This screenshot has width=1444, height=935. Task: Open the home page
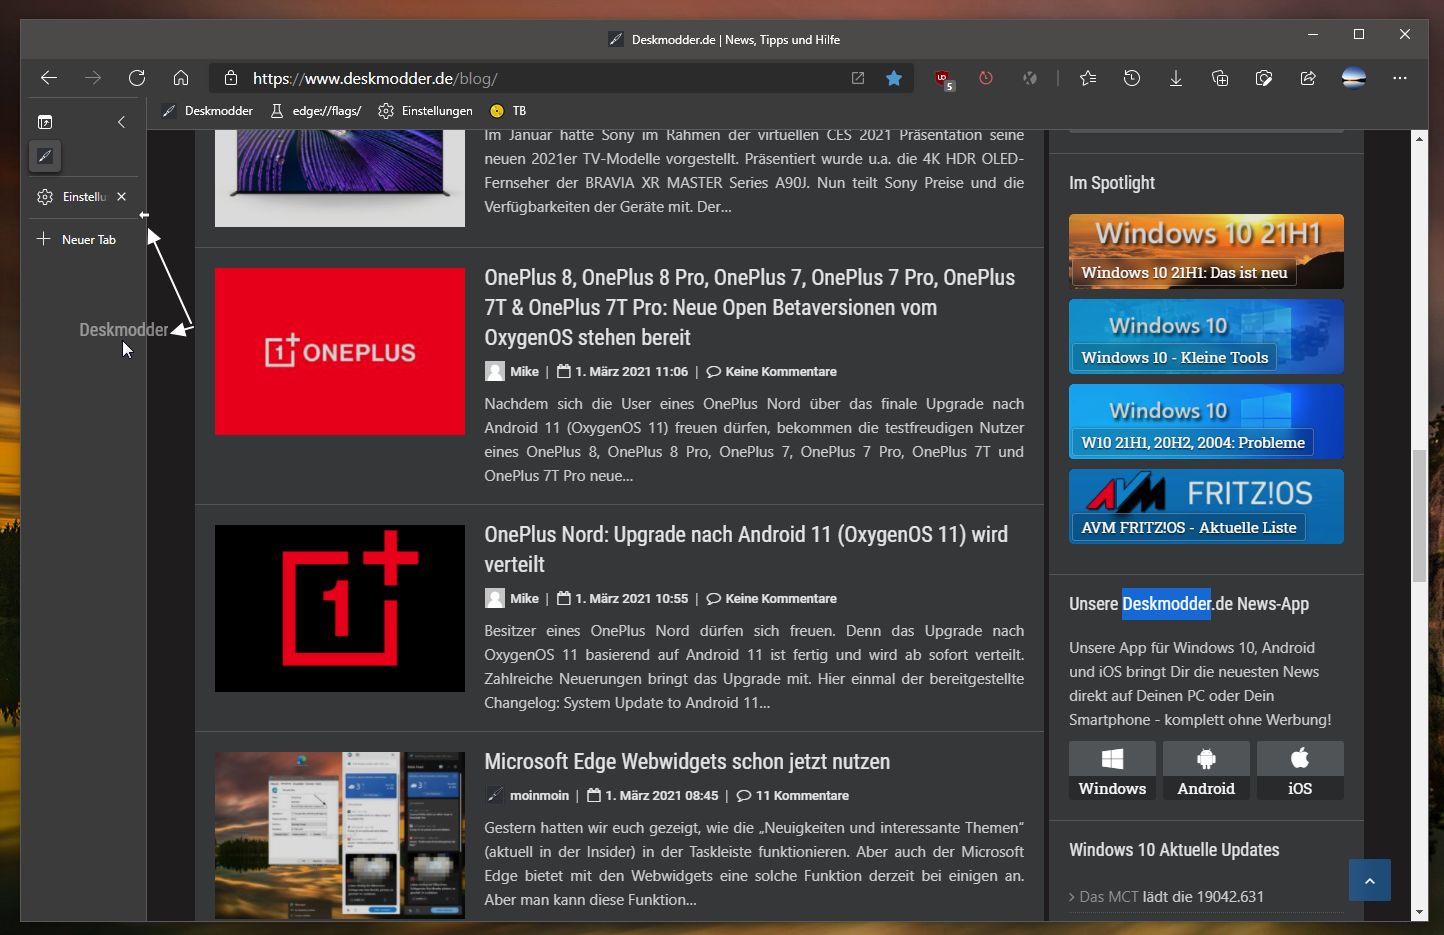pyautogui.click(x=181, y=78)
